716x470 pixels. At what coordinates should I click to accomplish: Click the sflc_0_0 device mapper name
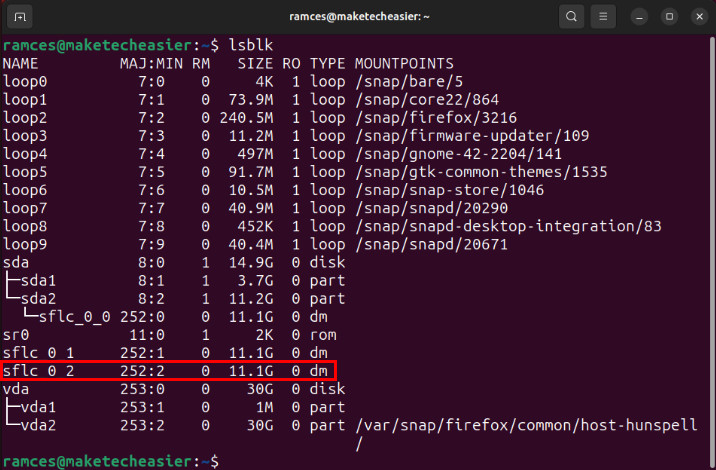(x=74, y=317)
